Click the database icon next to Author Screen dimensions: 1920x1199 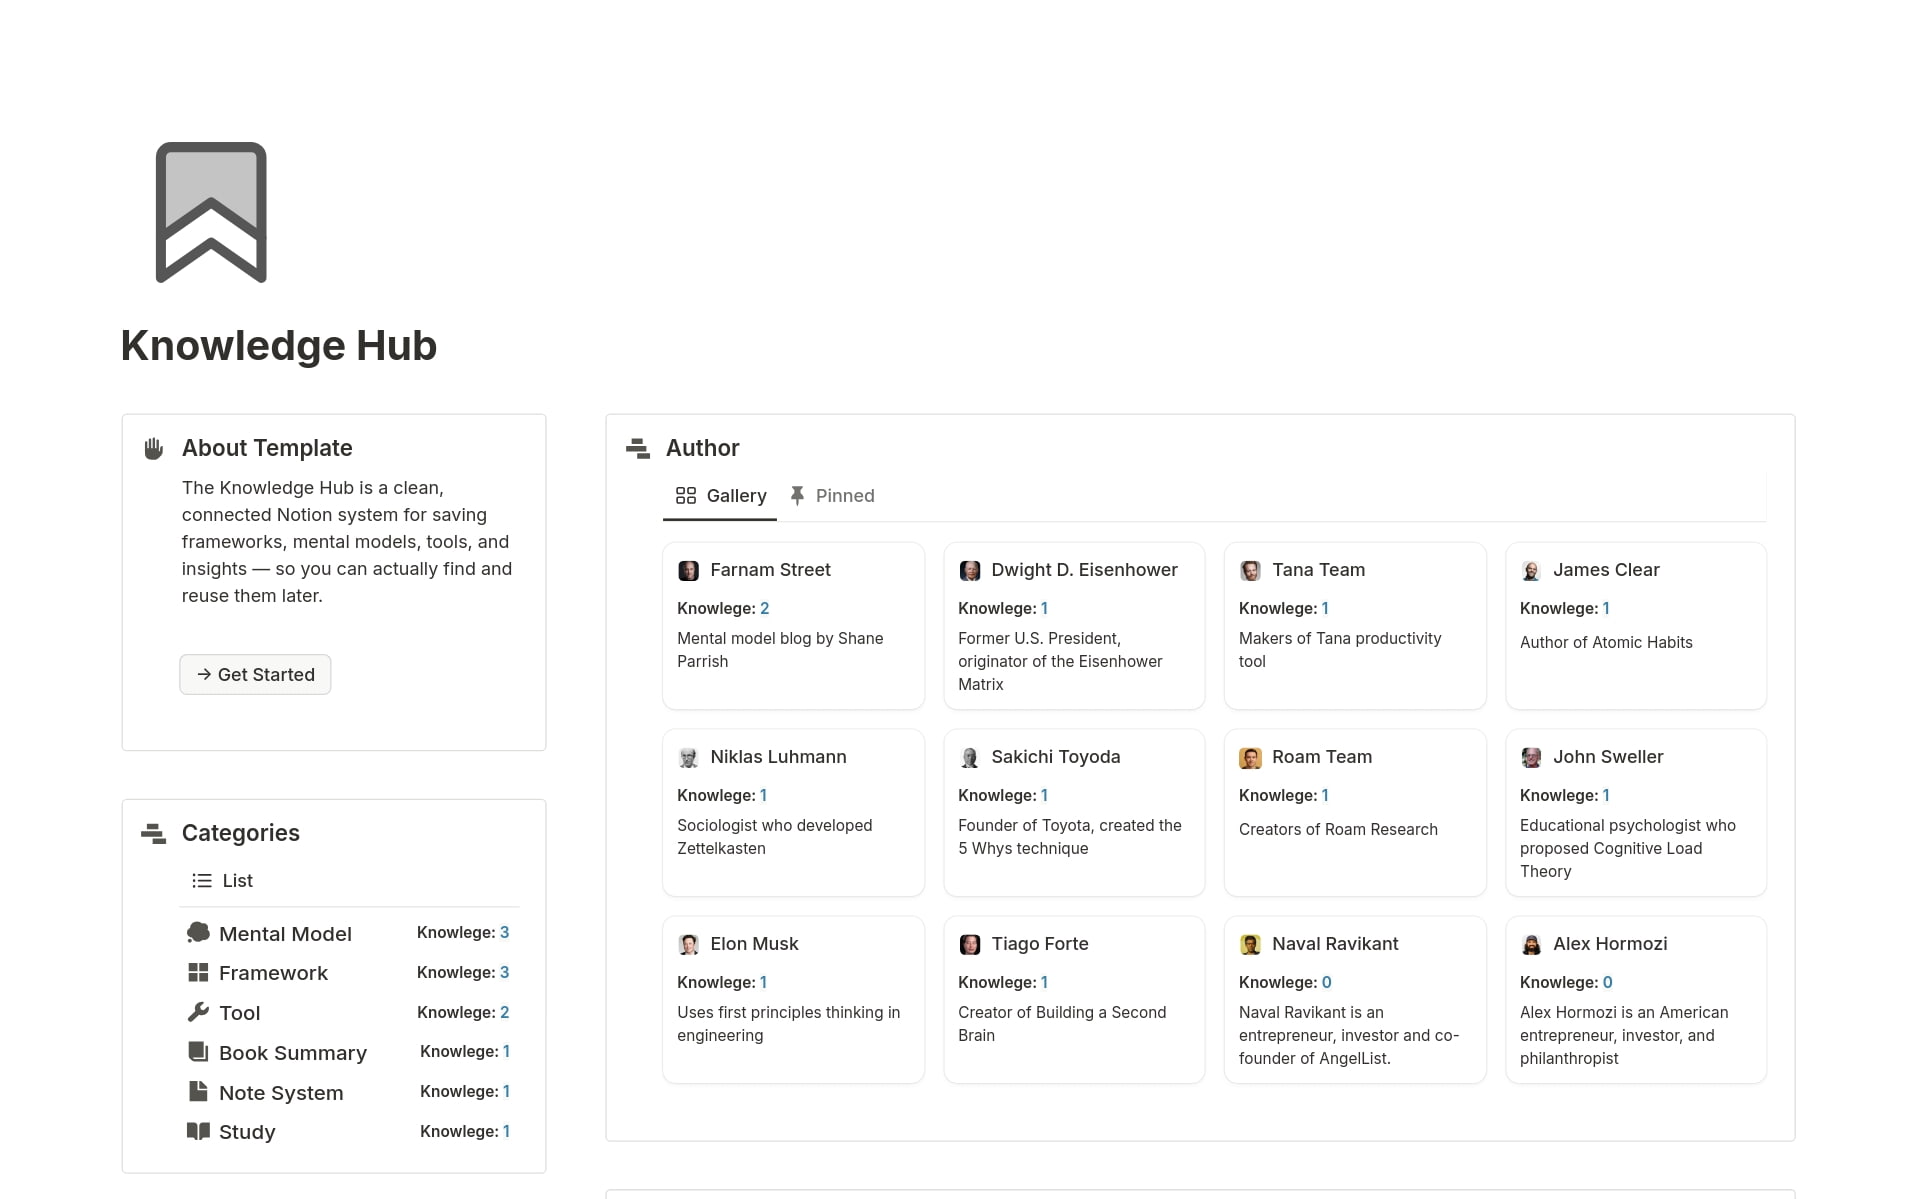click(x=636, y=448)
